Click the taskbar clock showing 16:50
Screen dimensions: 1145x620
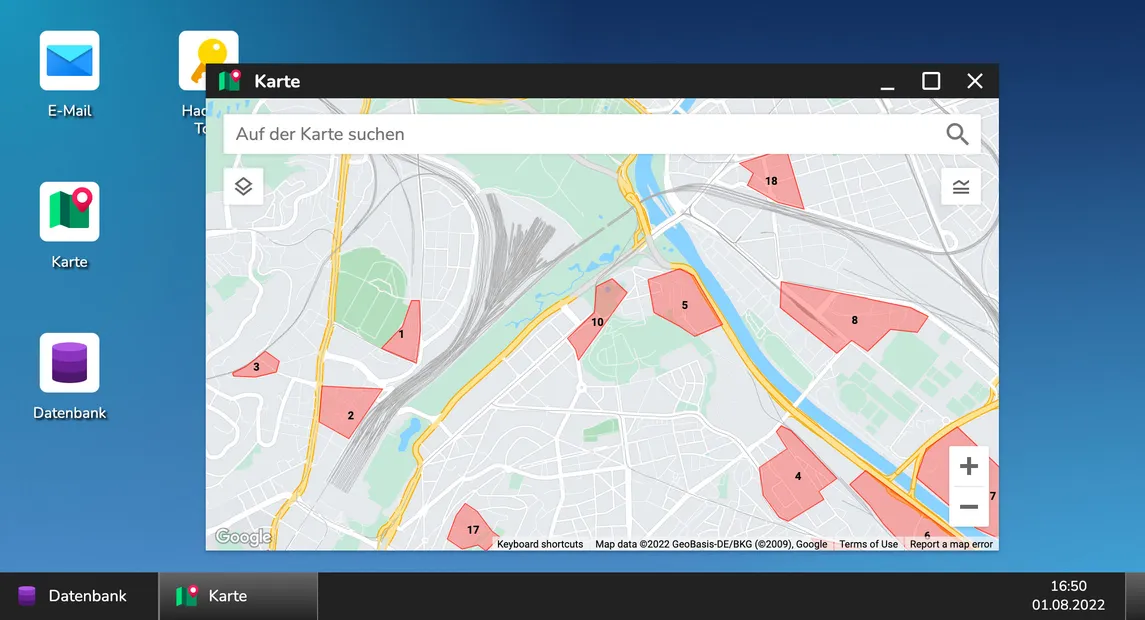[x=1068, y=586]
